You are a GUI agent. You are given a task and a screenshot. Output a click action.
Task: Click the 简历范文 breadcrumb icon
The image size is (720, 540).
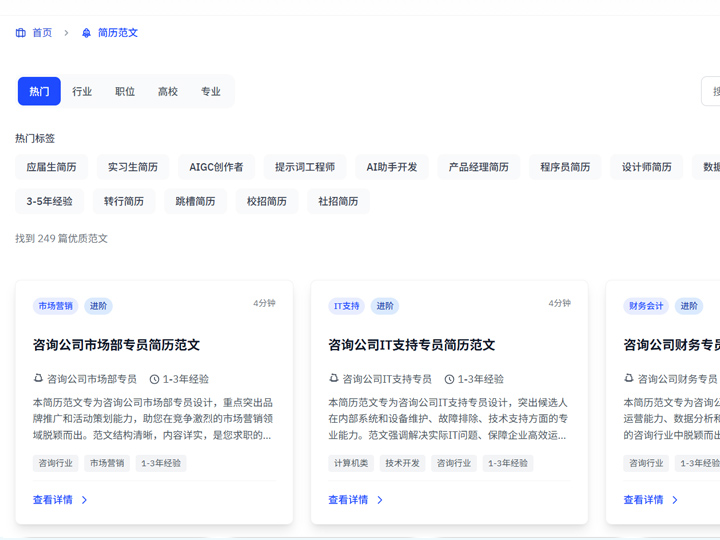86,33
